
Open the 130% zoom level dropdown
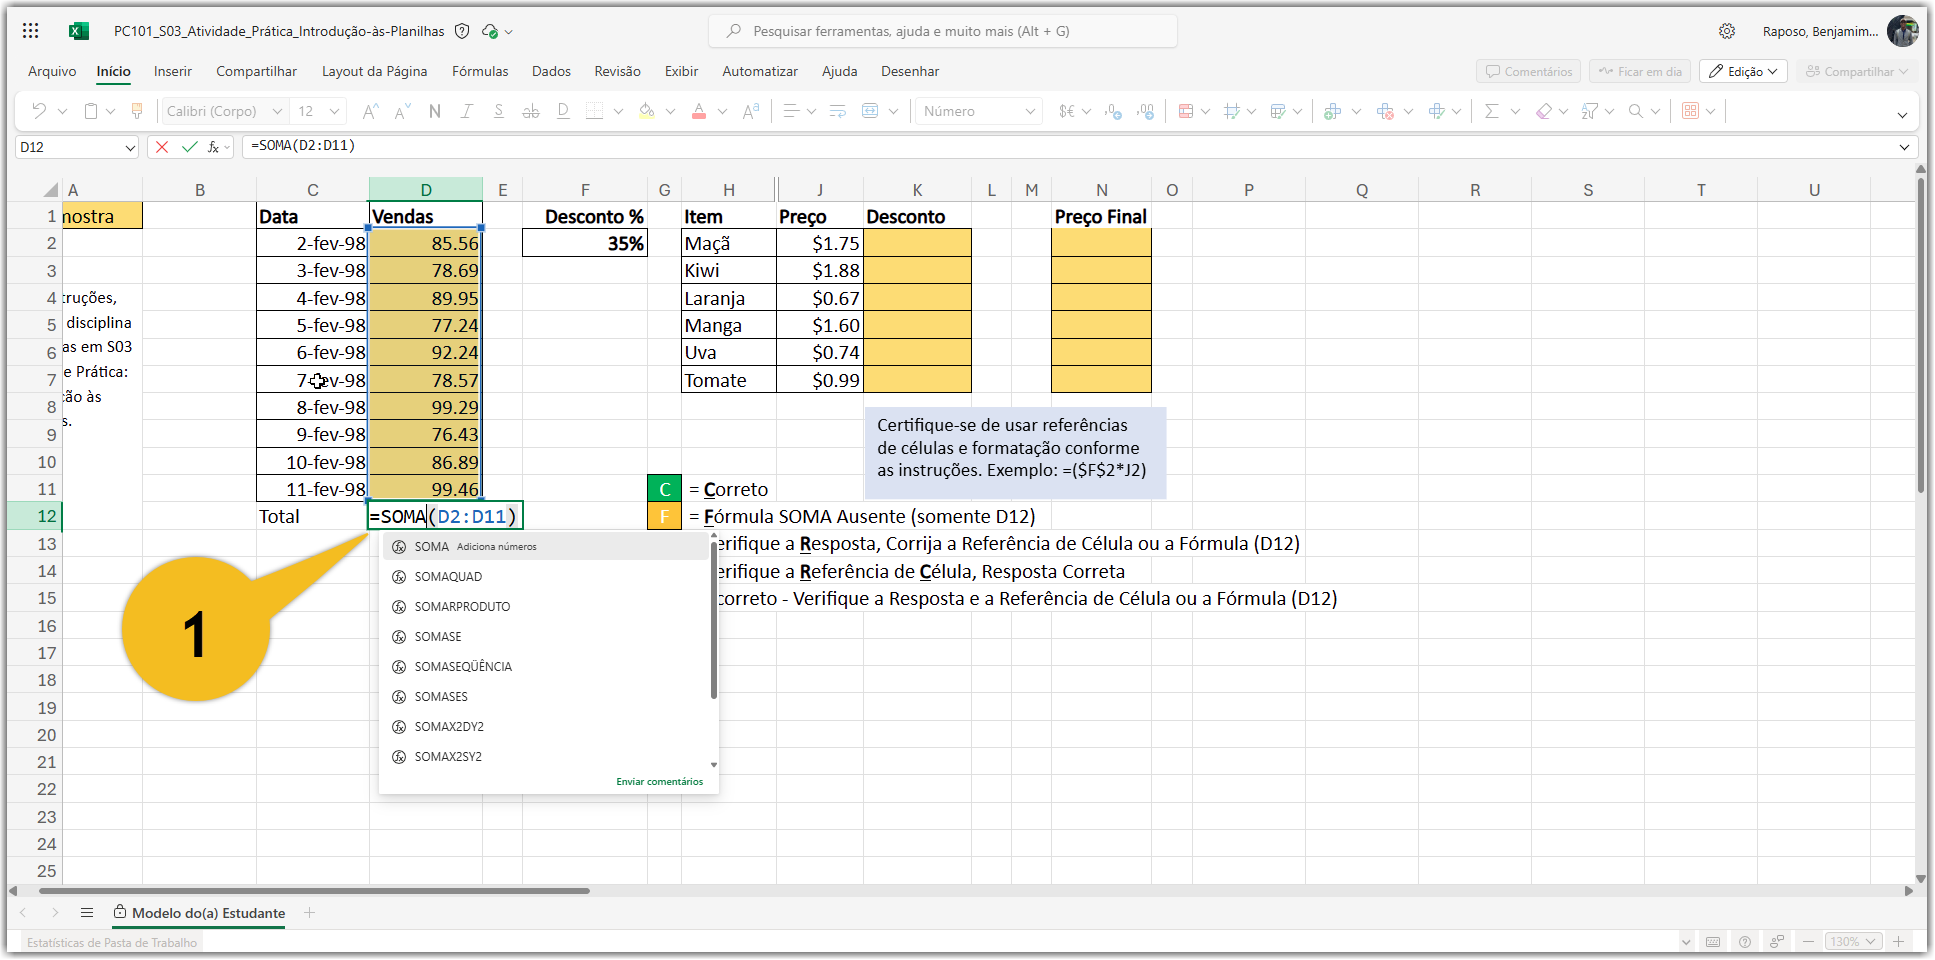point(1854,942)
